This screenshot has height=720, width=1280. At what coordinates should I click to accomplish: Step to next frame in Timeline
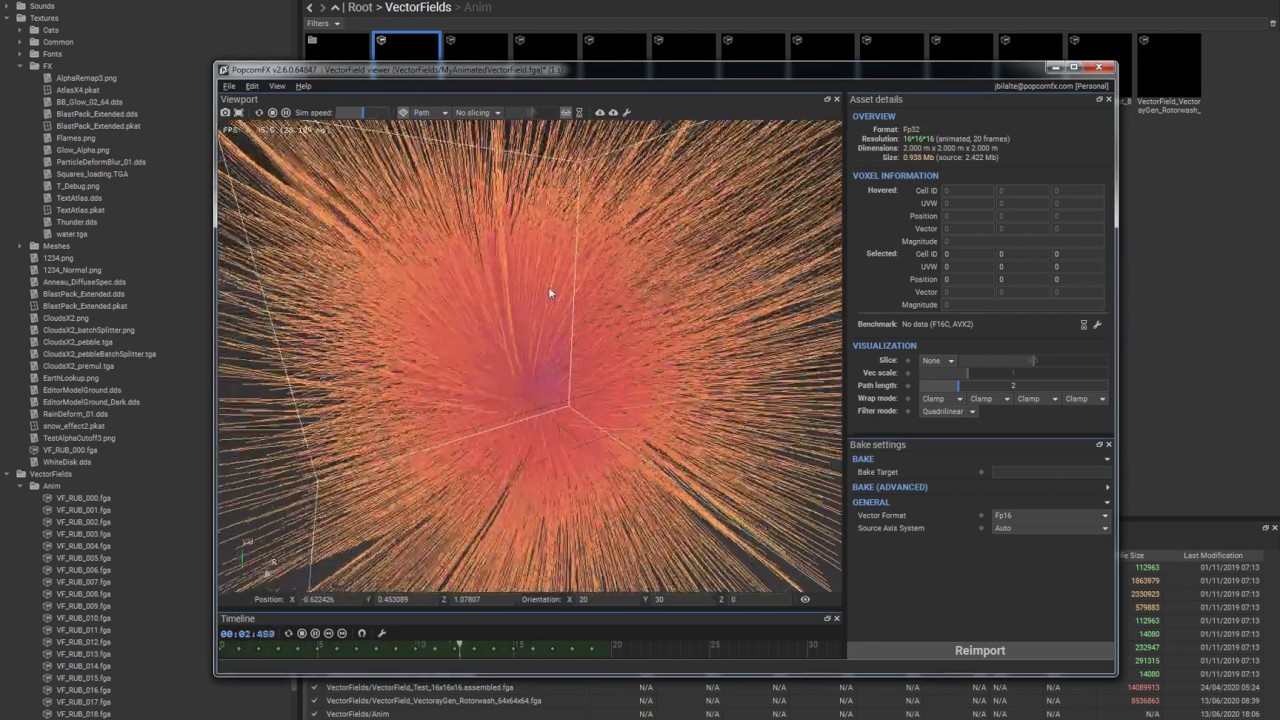(342, 633)
